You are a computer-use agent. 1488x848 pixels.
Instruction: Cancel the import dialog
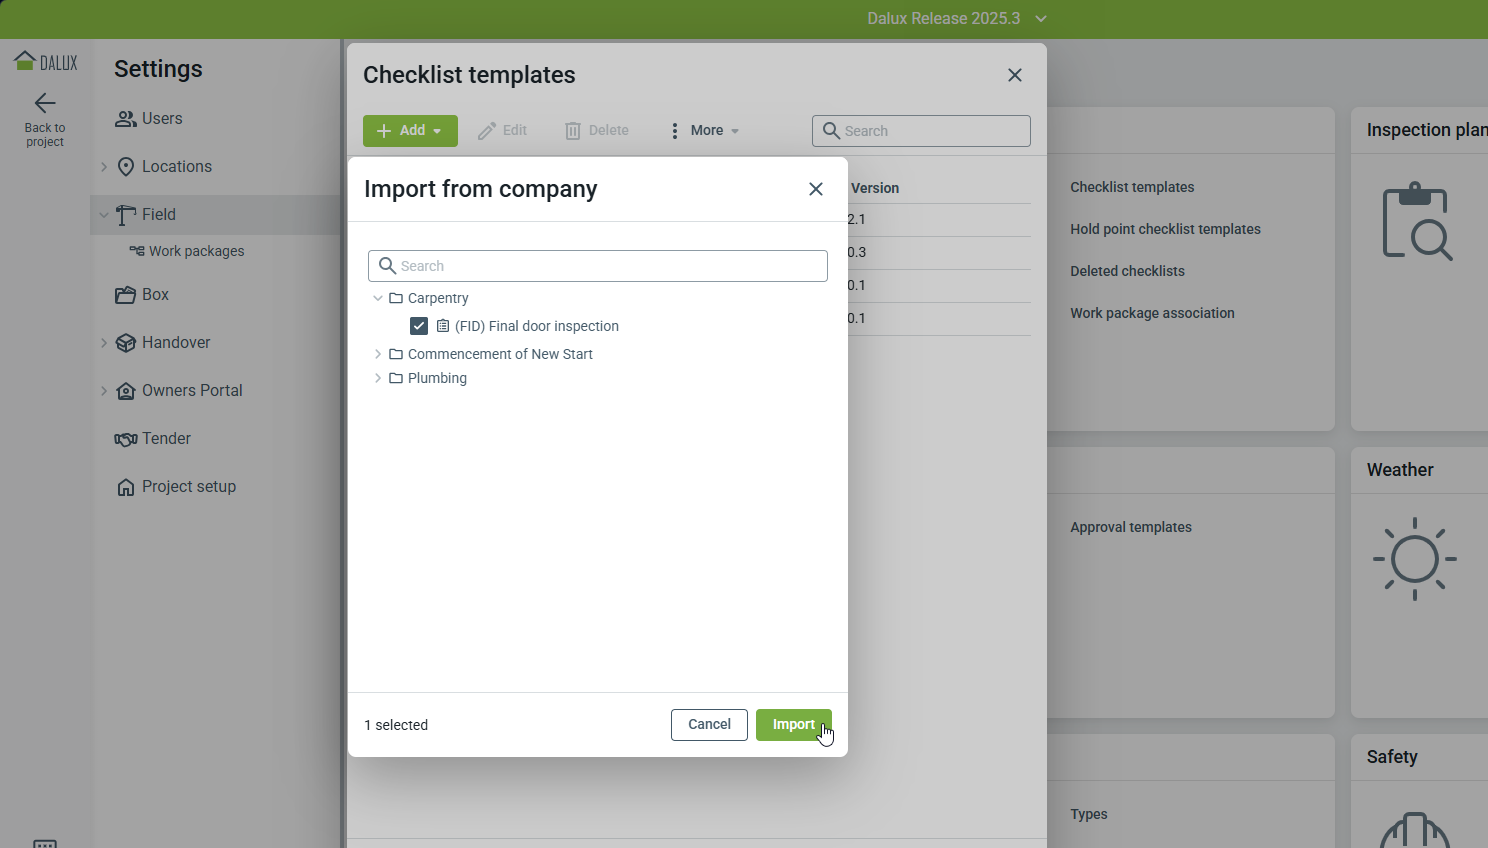[x=709, y=725]
